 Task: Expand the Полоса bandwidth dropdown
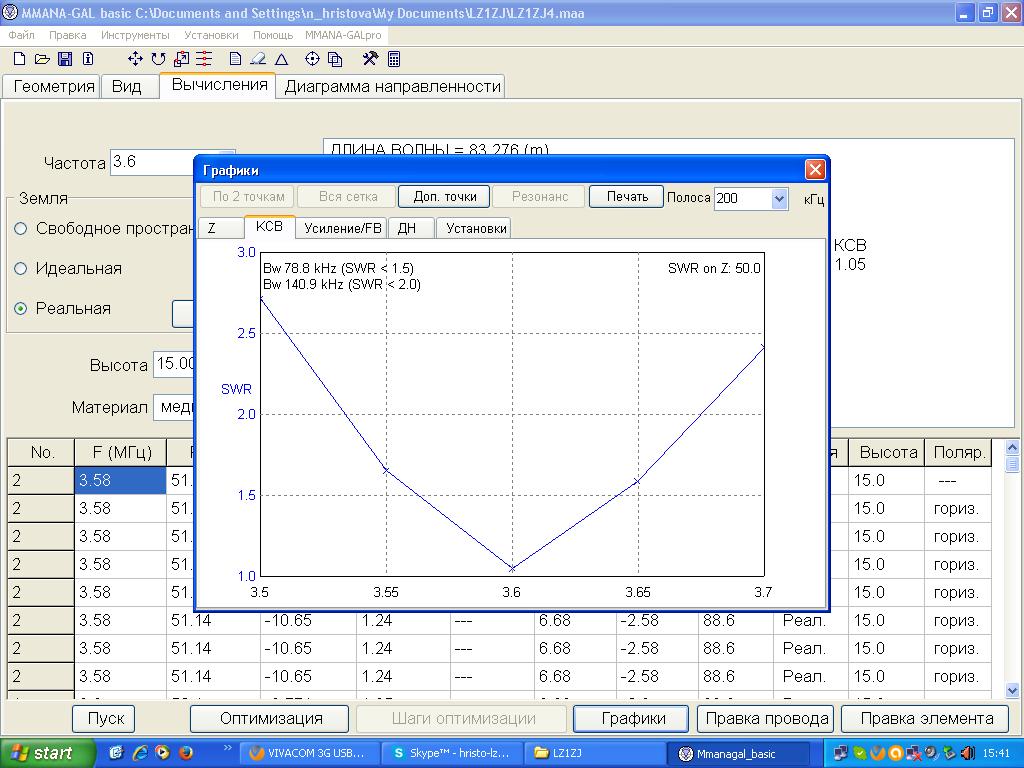780,198
